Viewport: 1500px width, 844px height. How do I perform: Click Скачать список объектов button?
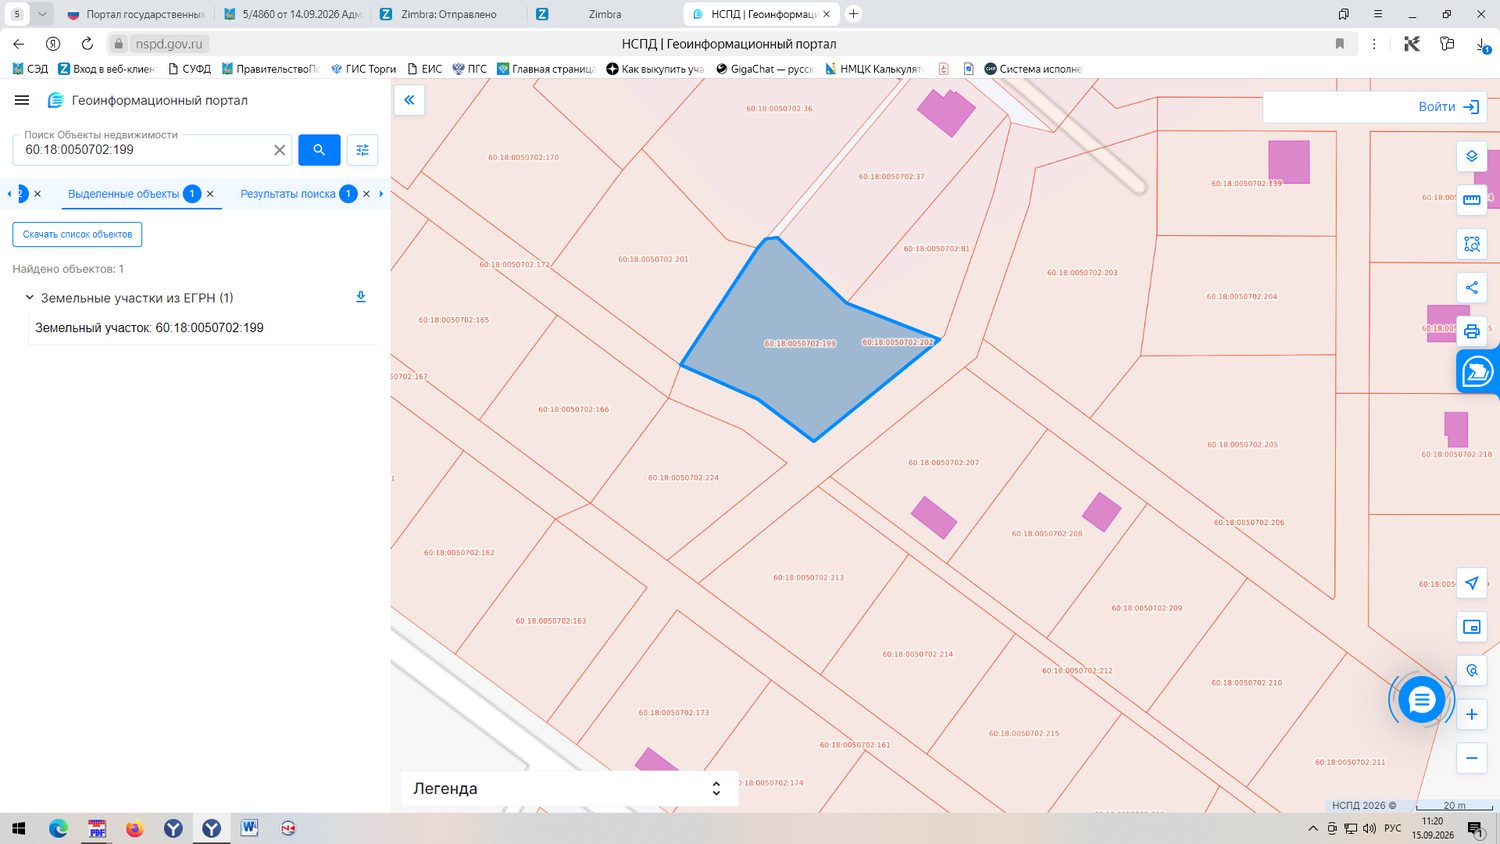(x=77, y=234)
